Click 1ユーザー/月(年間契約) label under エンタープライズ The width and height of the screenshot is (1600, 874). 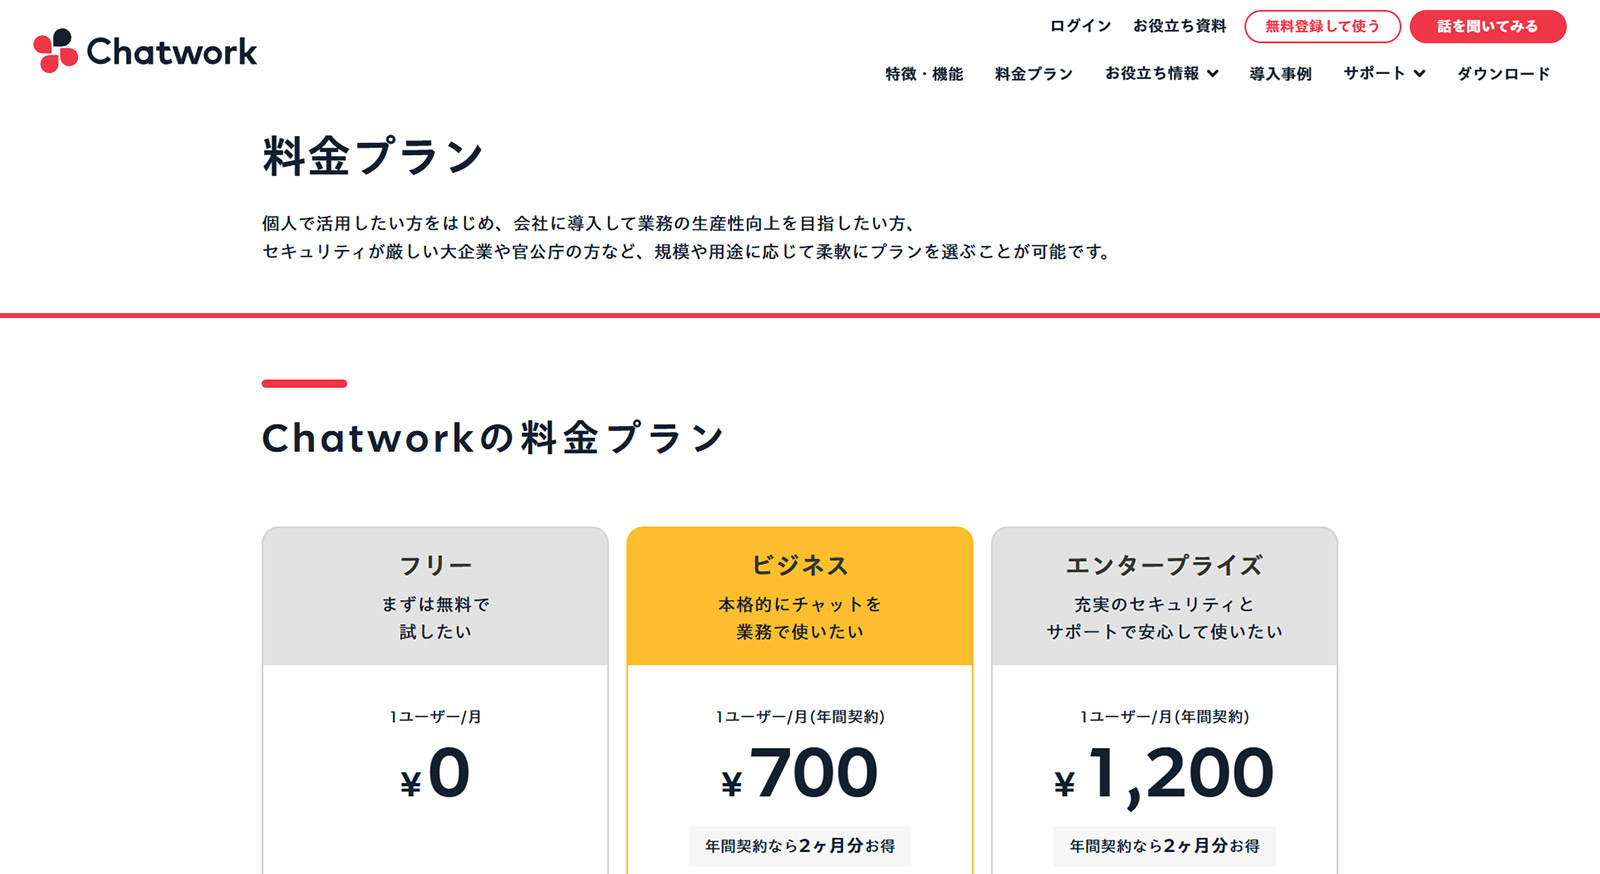point(1164,717)
